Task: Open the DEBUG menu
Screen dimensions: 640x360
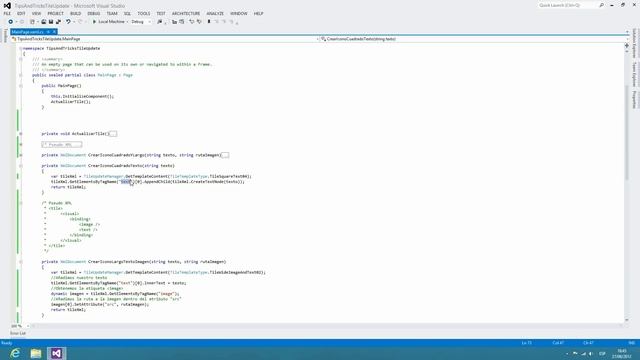Action: click(x=93, y=13)
